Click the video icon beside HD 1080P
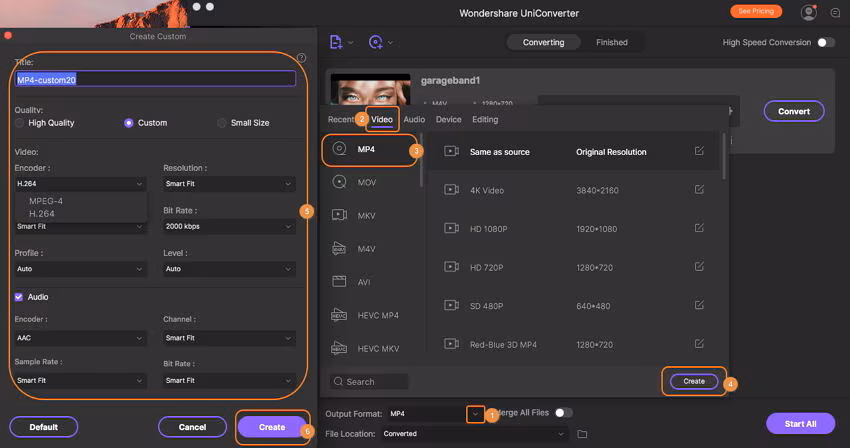The image size is (850, 448). [452, 228]
